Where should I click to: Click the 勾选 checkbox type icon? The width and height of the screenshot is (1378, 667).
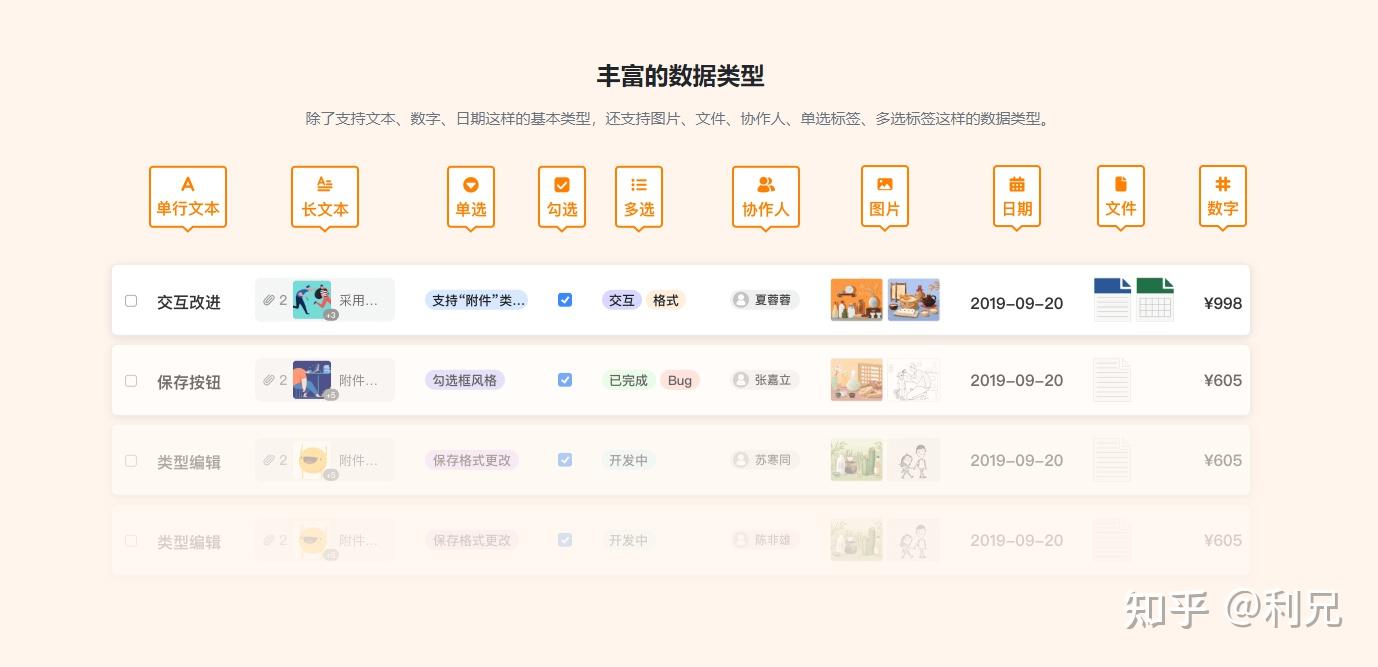561,185
